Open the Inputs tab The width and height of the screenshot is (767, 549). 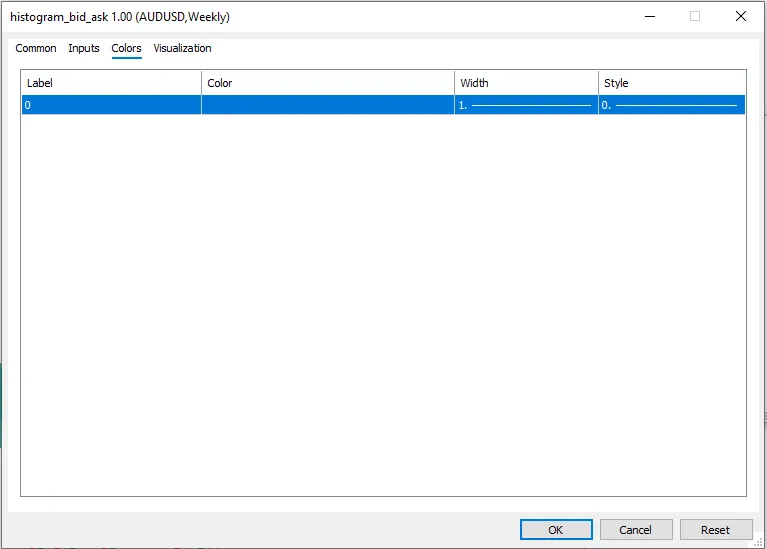[x=84, y=48]
